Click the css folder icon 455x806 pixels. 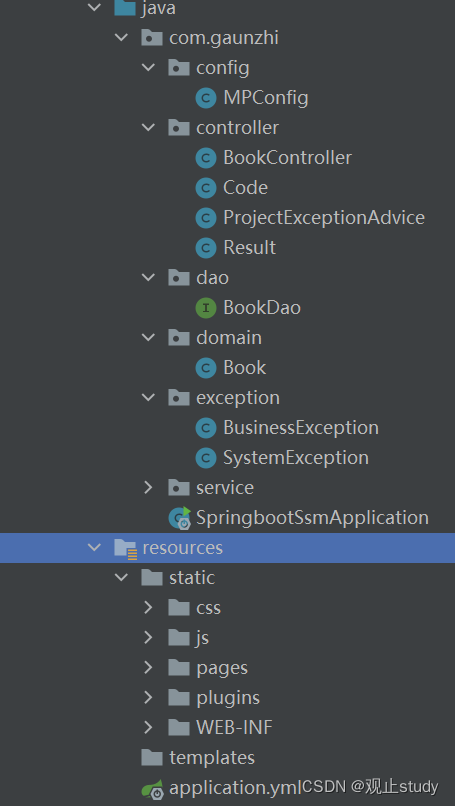pyautogui.click(x=179, y=608)
